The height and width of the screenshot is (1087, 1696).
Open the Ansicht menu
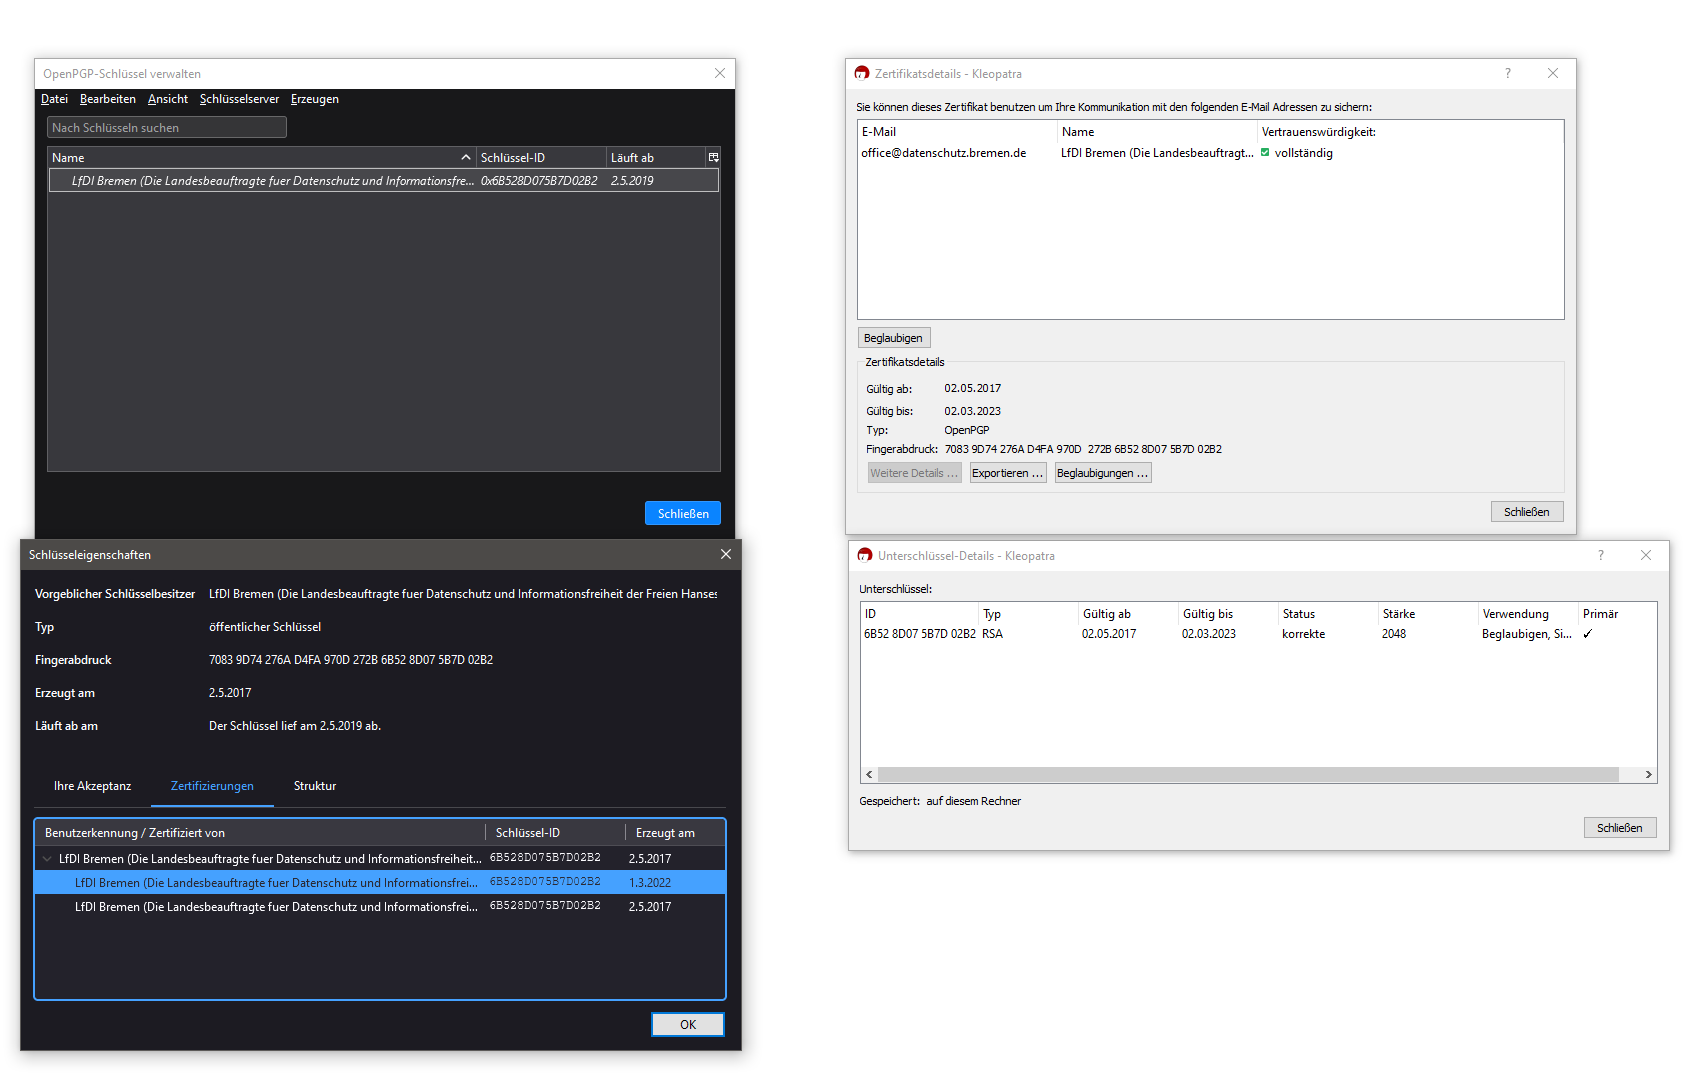pyautogui.click(x=168, y=99)
